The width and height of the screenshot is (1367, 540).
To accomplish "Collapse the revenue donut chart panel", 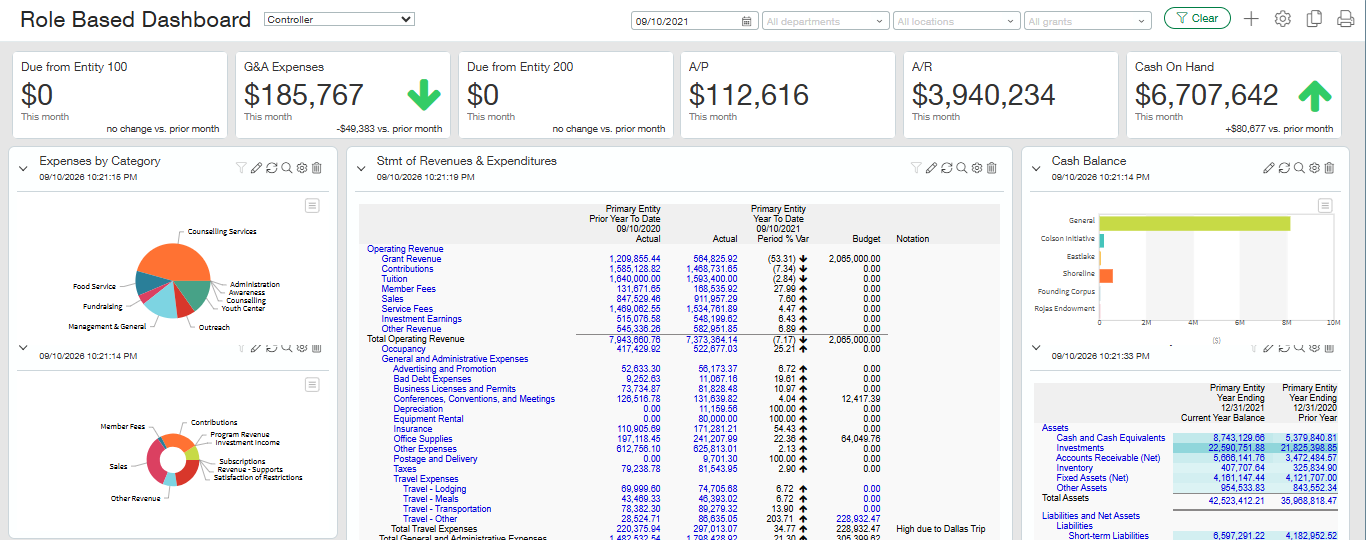I will point(23,348).
